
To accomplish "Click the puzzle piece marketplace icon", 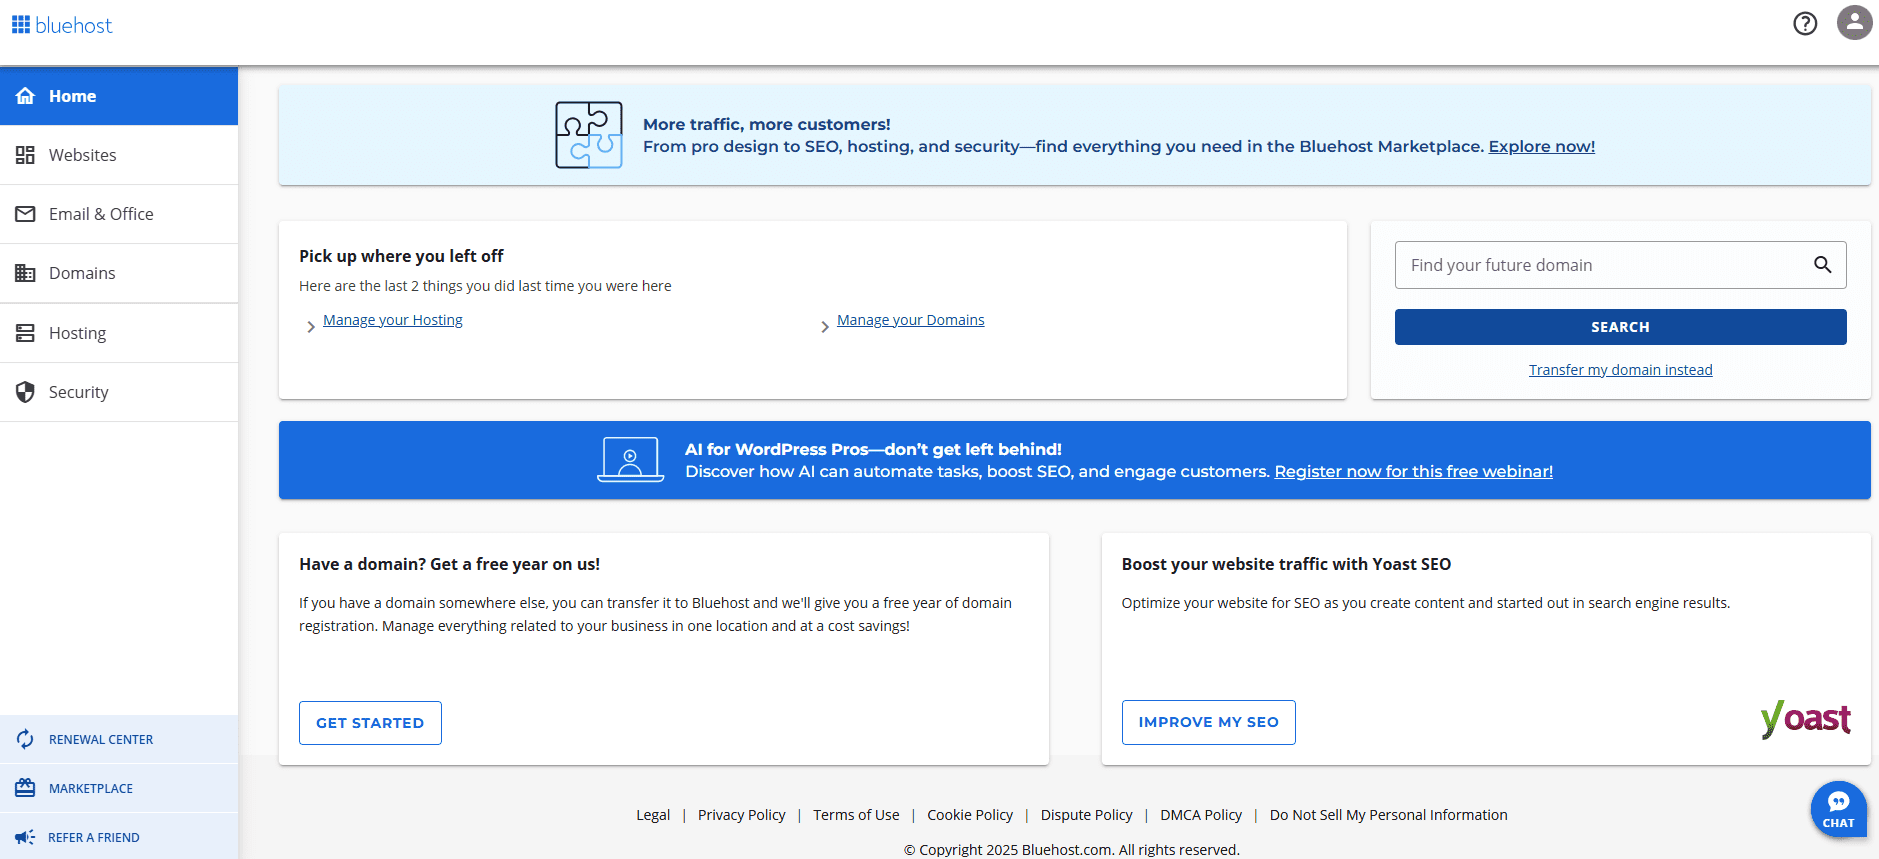I will (x=589, y=135).
